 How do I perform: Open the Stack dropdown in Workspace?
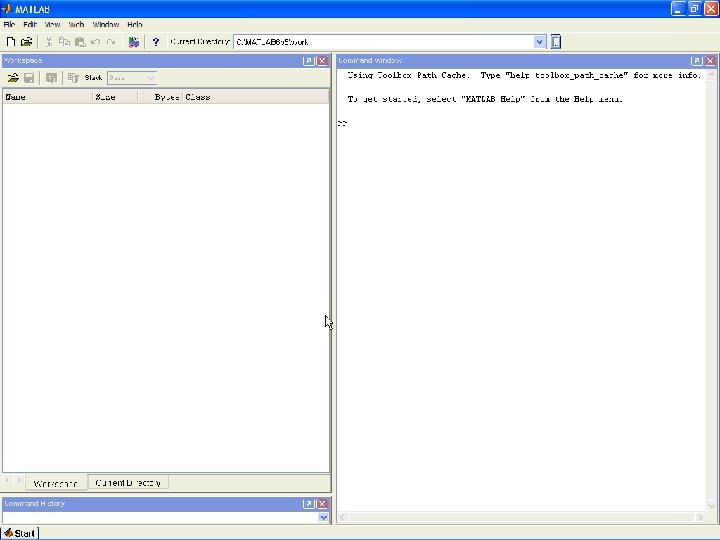click(x=132, y=78)
